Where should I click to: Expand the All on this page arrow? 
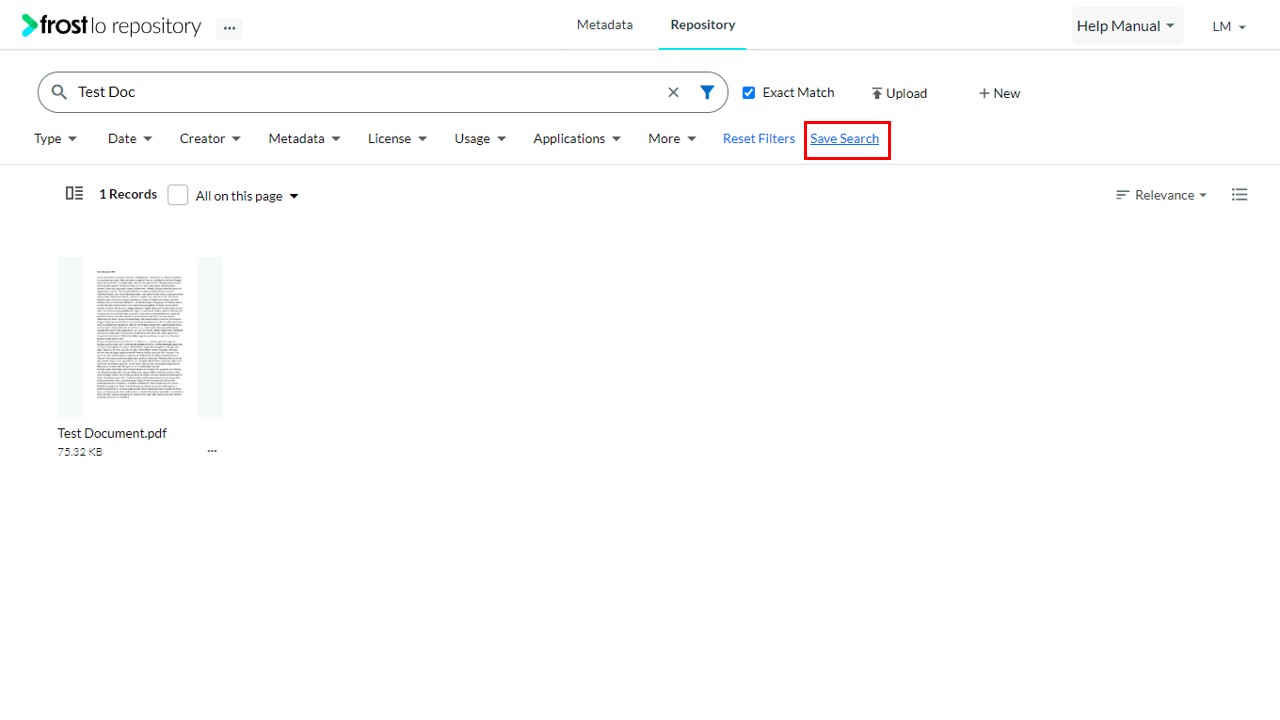coord(294,196)
